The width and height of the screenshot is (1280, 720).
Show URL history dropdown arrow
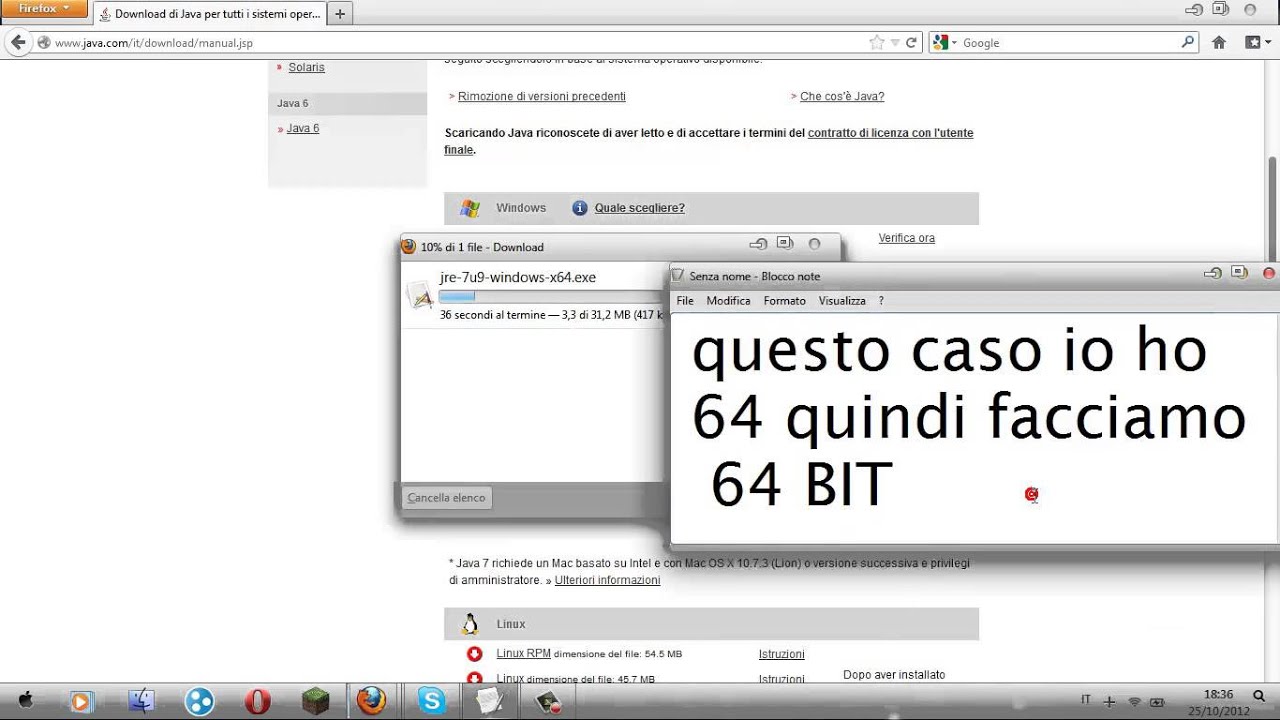(894, 43)
